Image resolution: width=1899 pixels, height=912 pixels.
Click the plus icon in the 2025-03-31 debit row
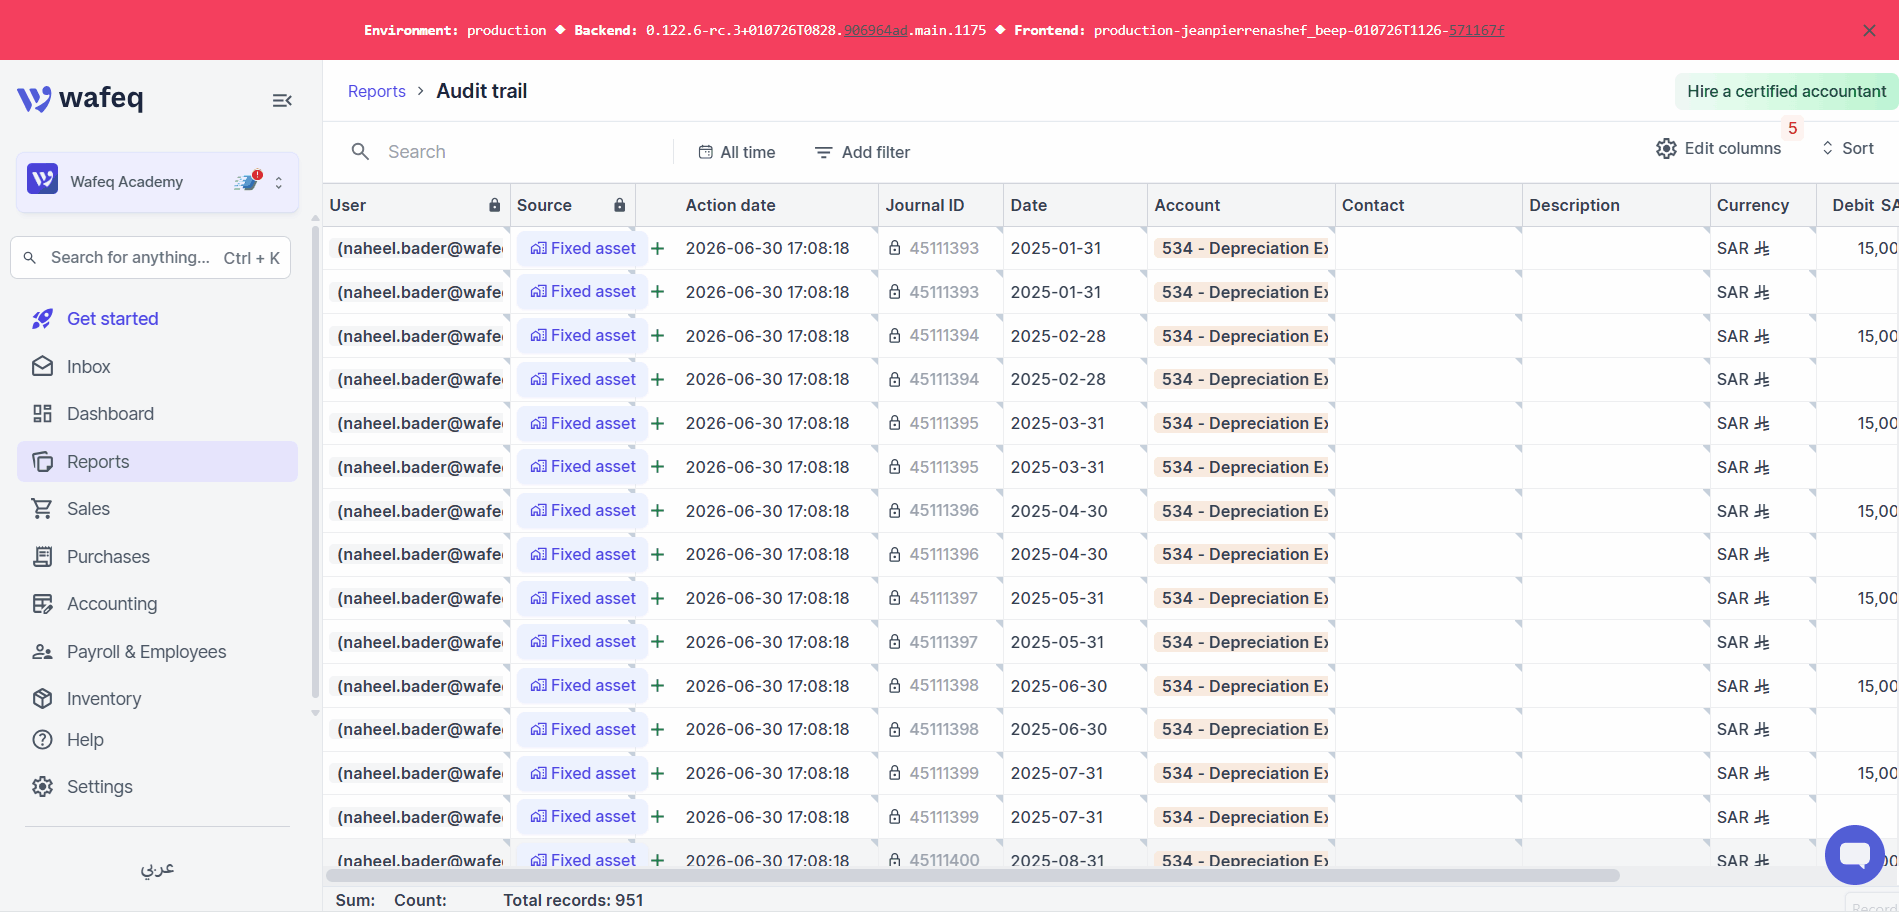tap(658, 423)
